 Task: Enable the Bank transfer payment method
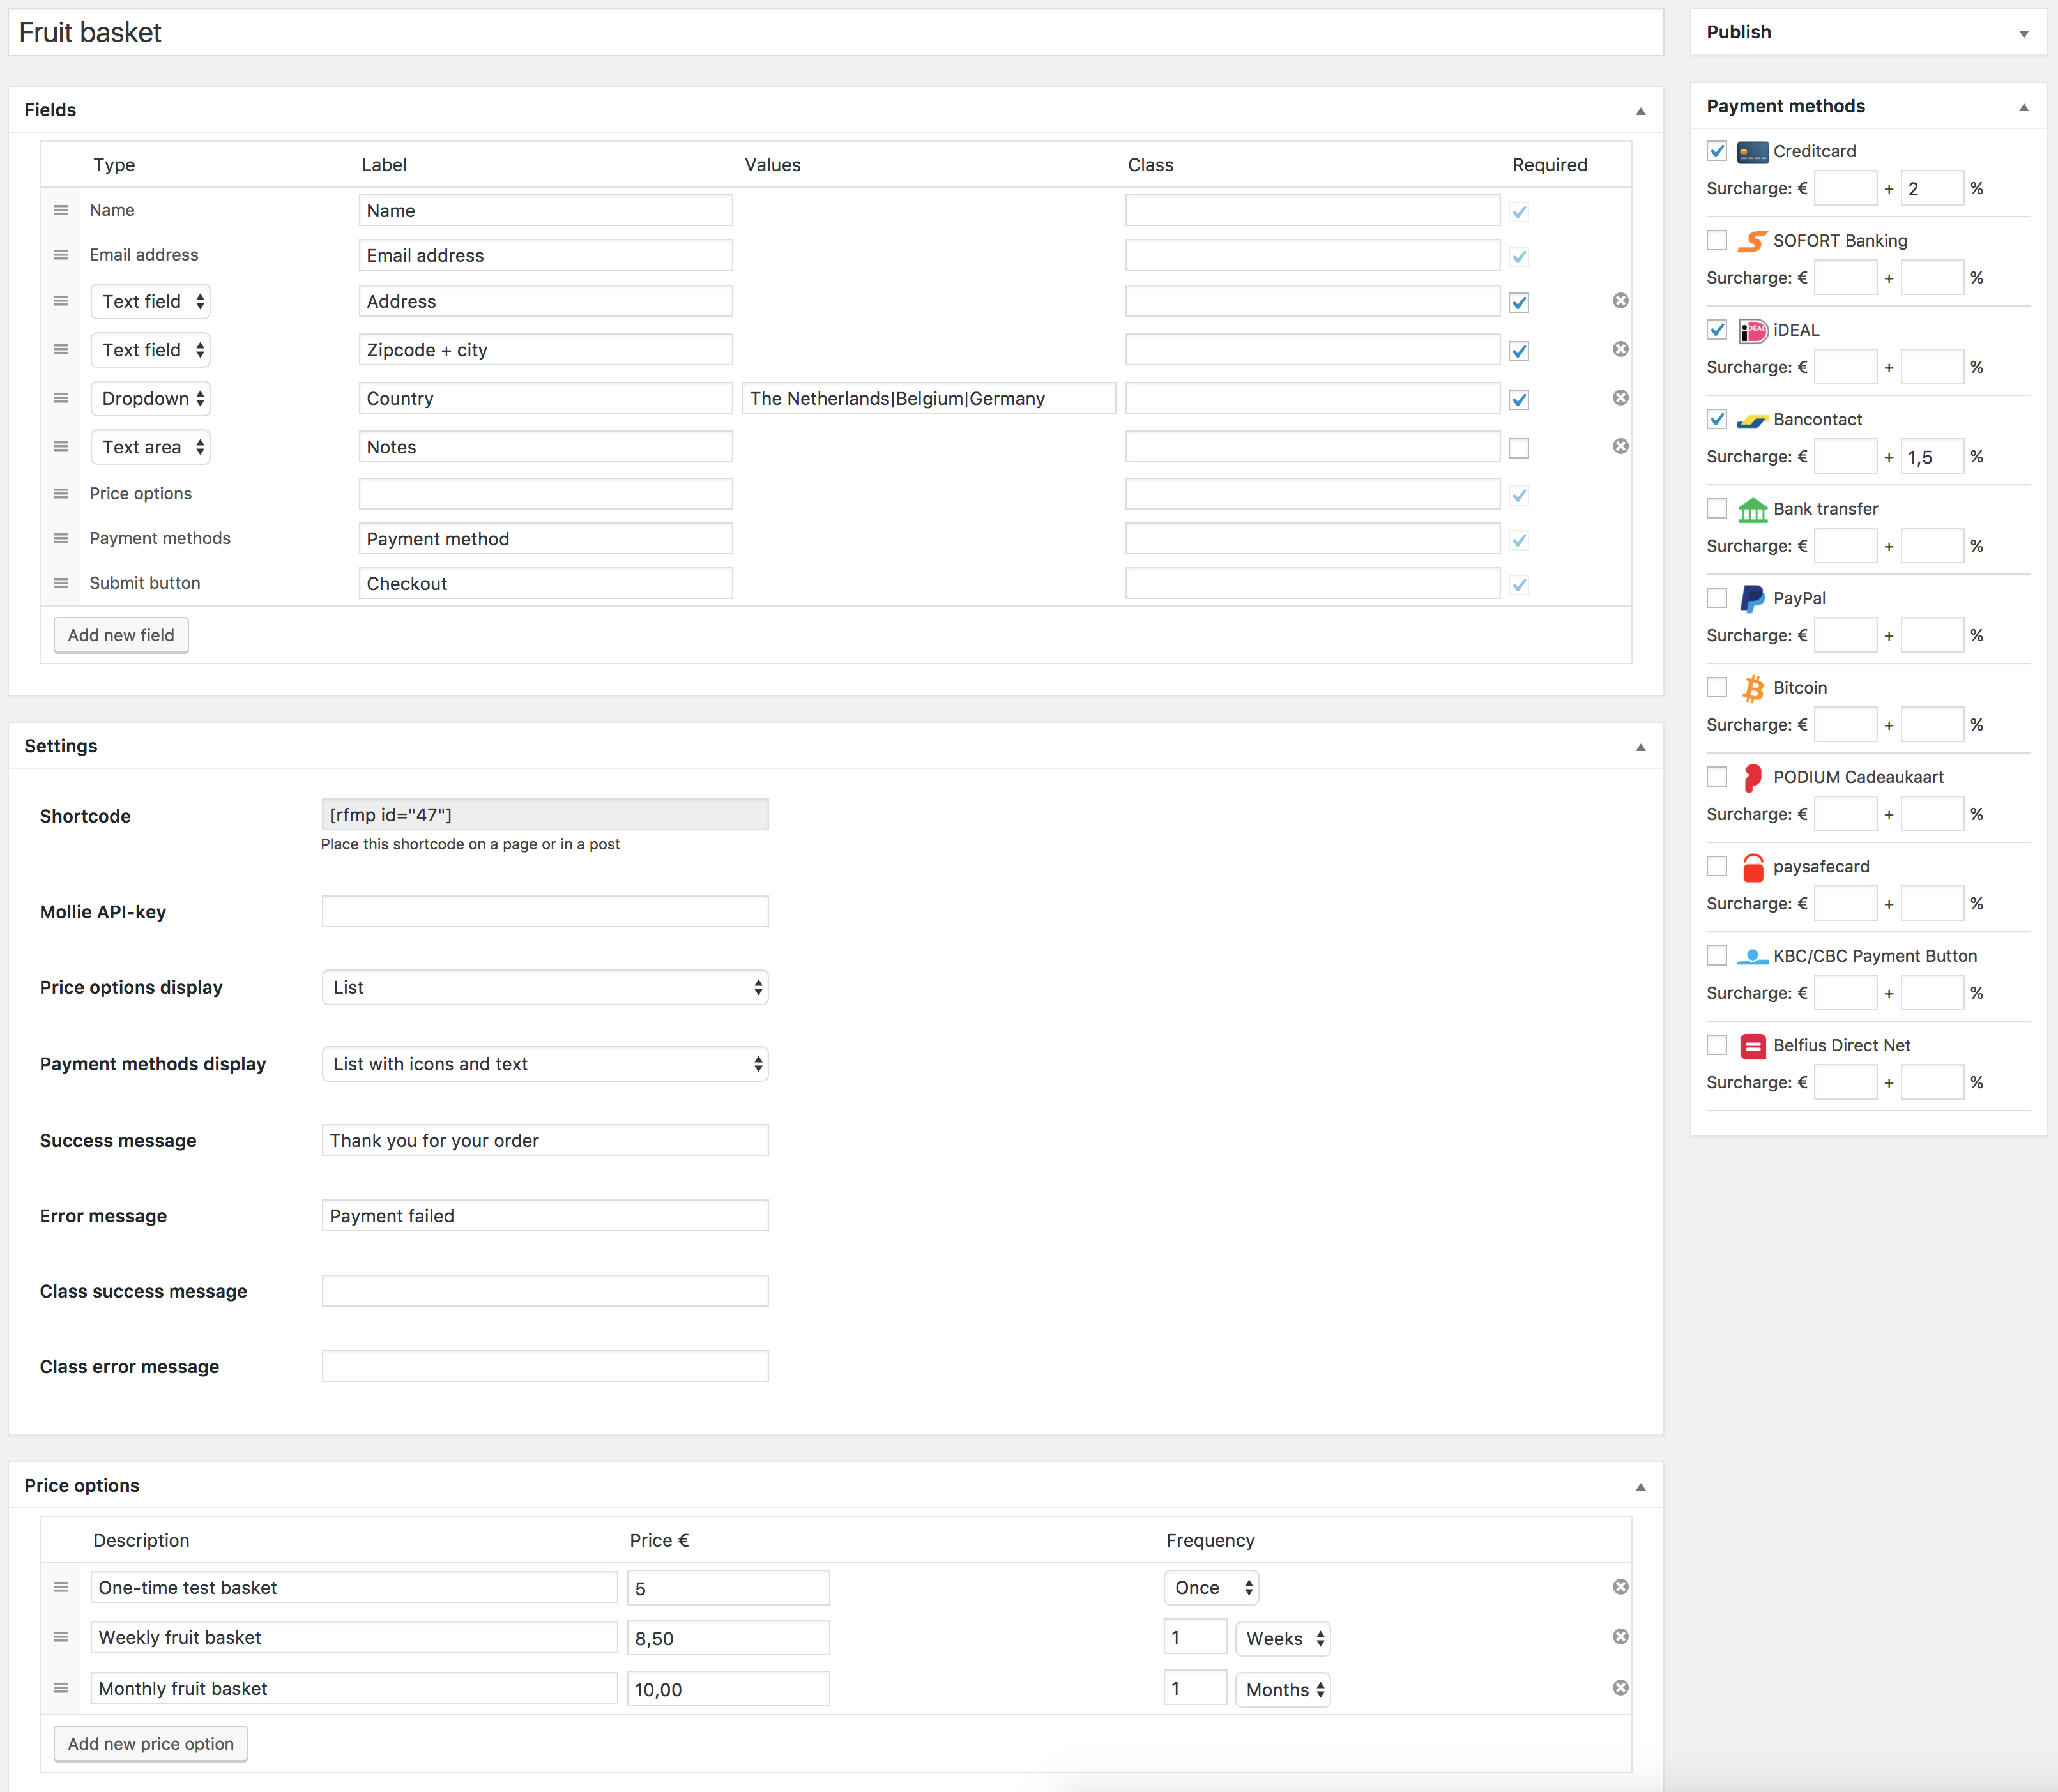[x=1717, y=508]
